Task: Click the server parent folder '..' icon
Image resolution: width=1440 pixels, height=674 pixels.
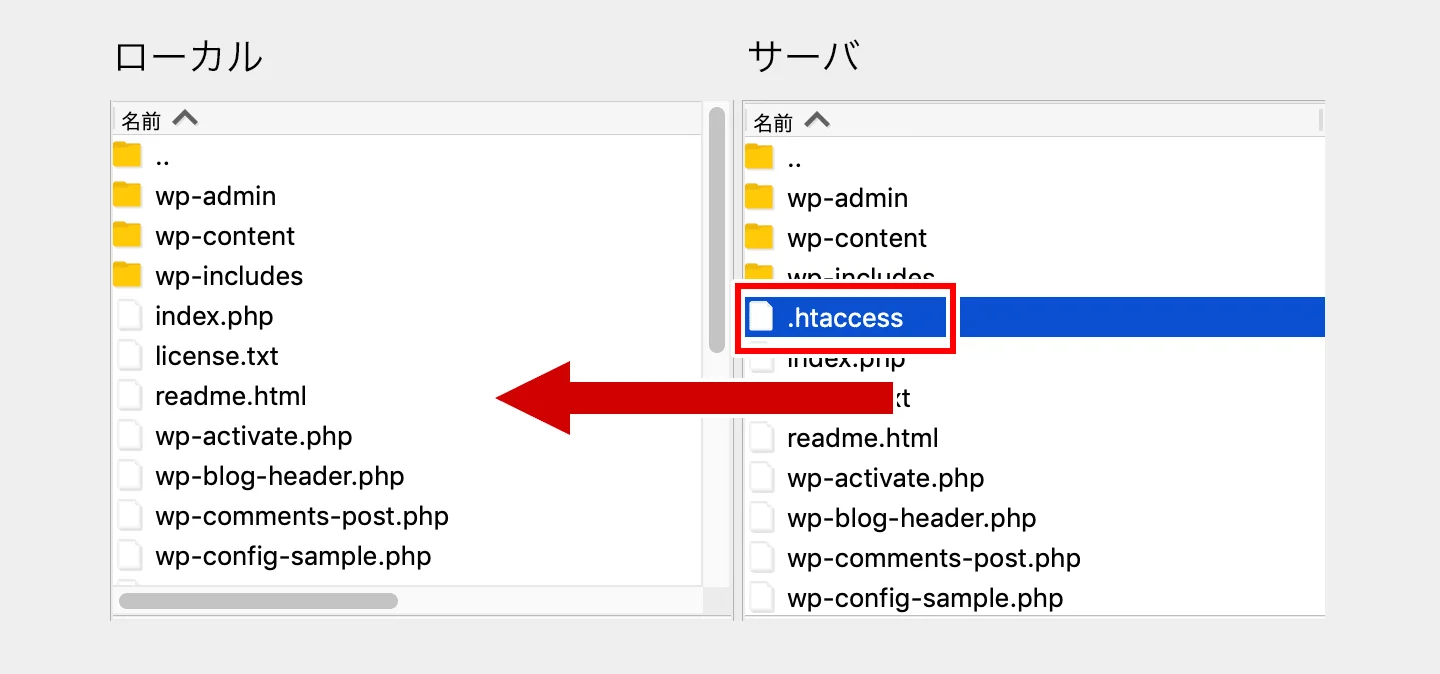Action: point(759,157)
